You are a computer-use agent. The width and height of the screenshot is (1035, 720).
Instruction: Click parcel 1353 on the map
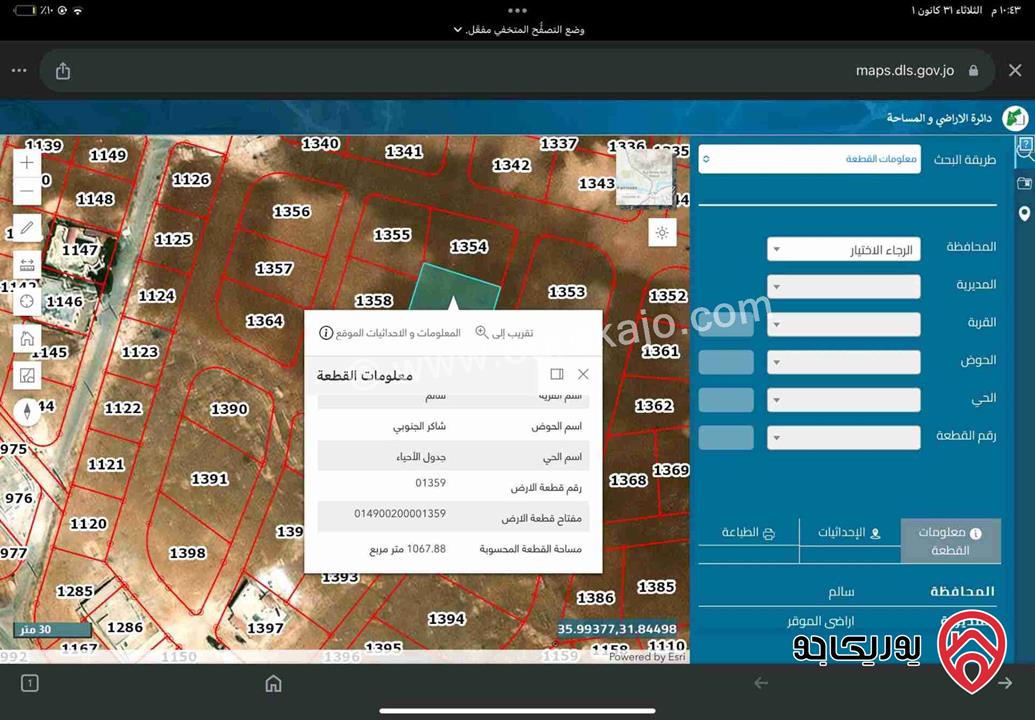566,292
